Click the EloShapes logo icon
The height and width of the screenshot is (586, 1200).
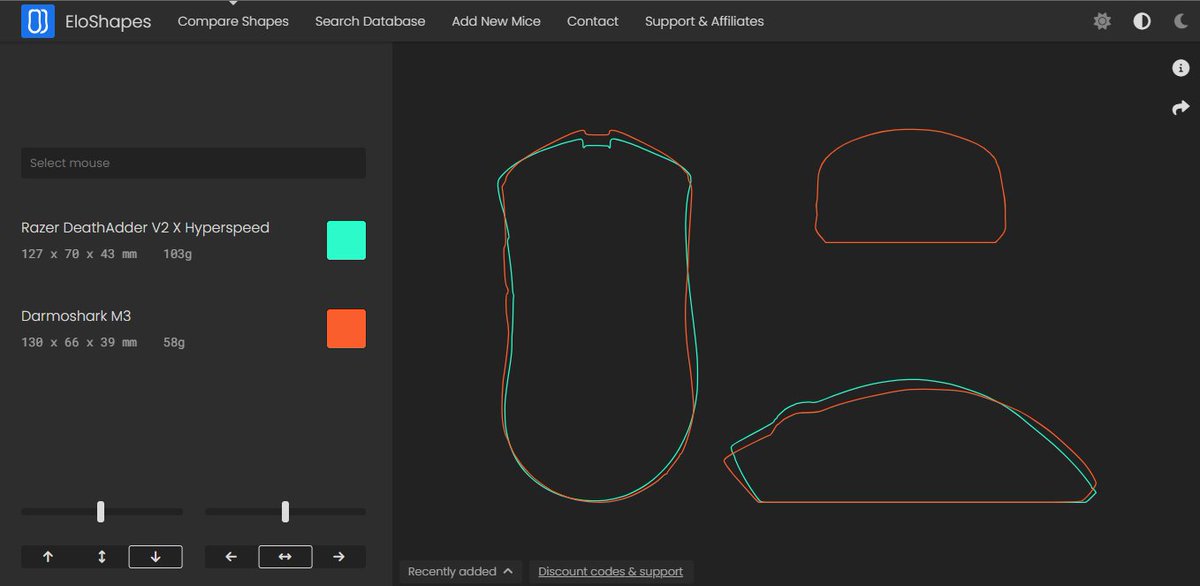[37, 20]
